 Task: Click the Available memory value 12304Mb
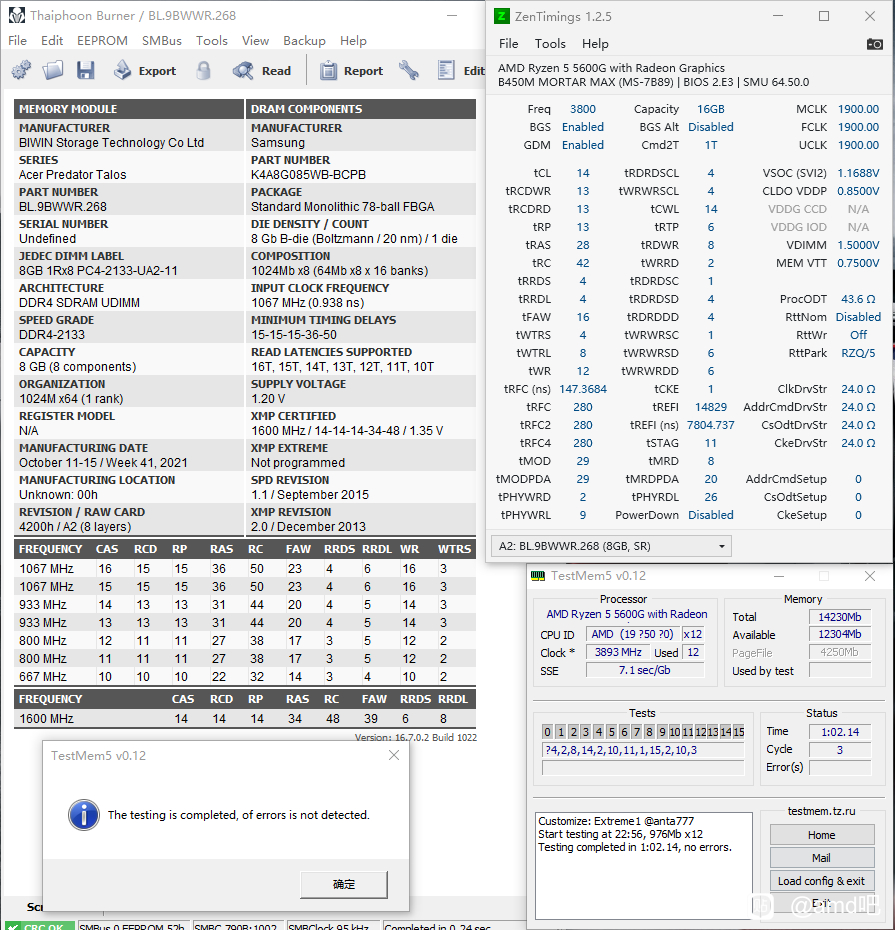tap(840, 635)
